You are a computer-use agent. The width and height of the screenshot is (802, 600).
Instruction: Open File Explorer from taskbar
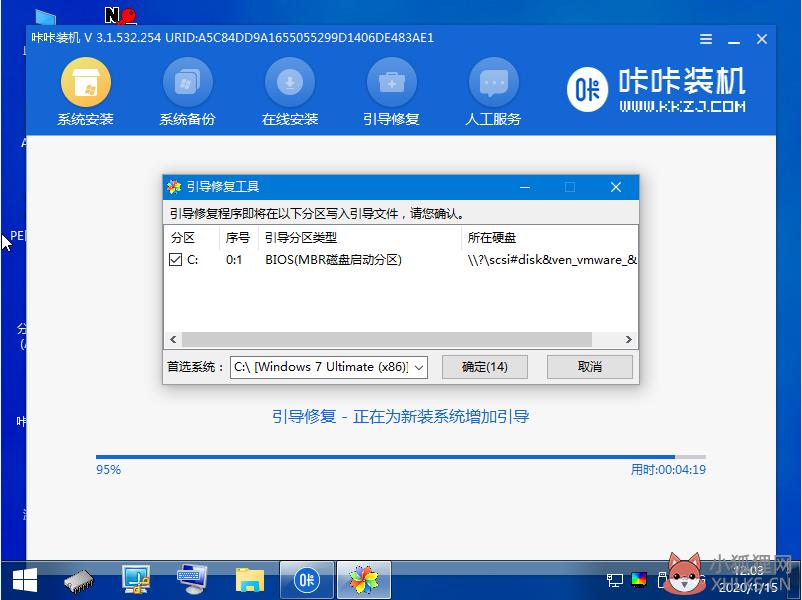(250, 581)
